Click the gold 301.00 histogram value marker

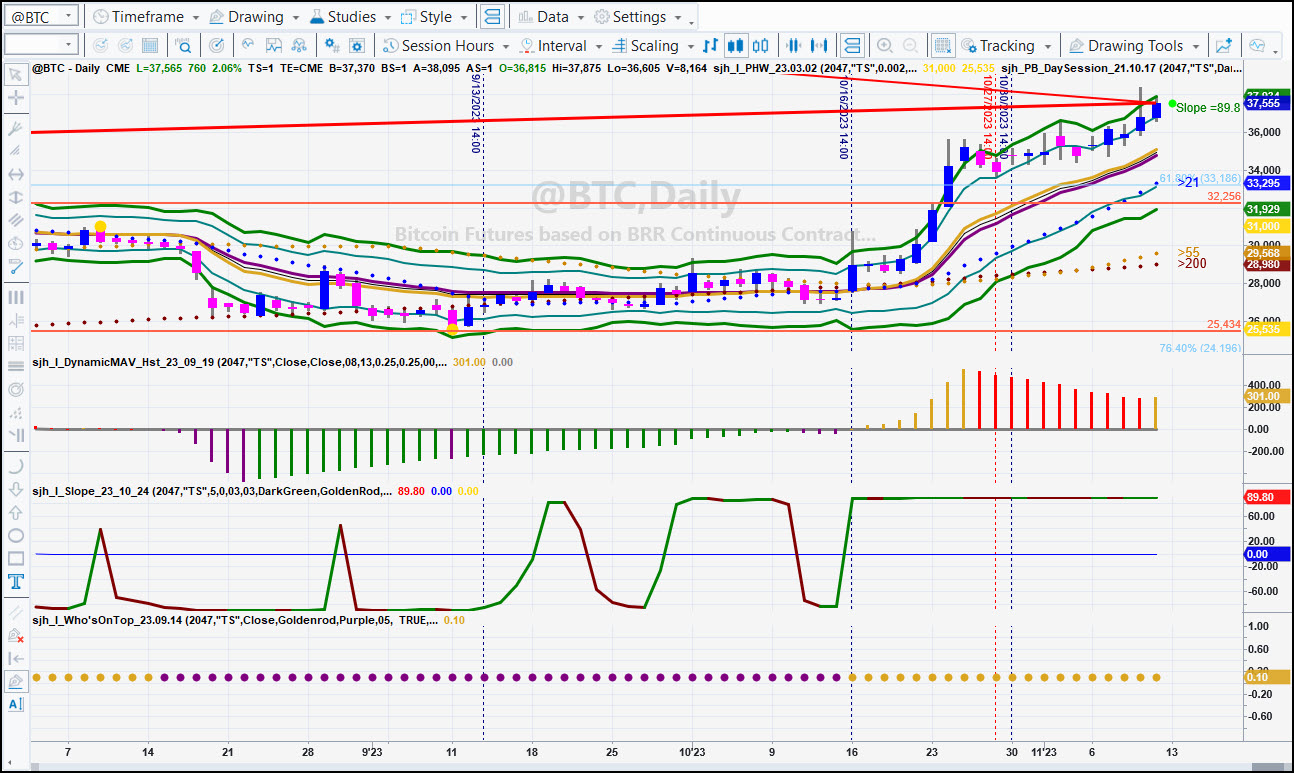(1265, 396)
